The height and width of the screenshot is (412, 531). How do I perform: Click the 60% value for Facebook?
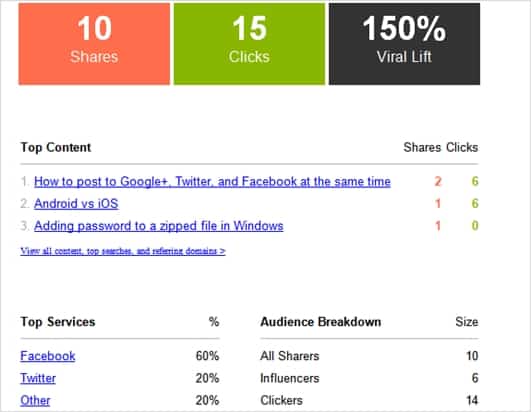[208, 356]
